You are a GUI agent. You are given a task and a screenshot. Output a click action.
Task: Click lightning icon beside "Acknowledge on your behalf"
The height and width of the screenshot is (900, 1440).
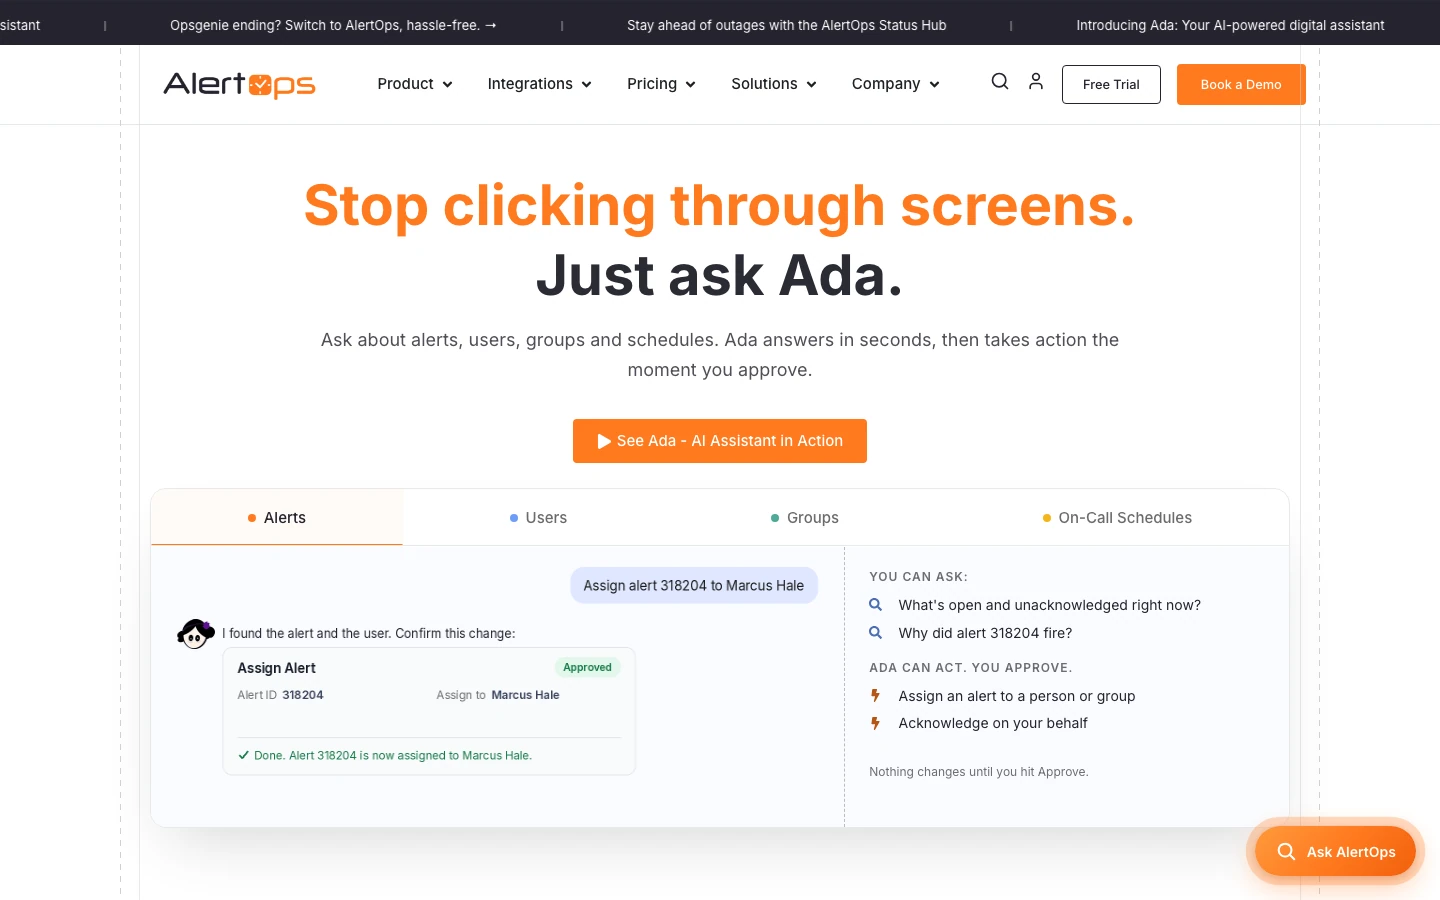click(x=875, y=723)
